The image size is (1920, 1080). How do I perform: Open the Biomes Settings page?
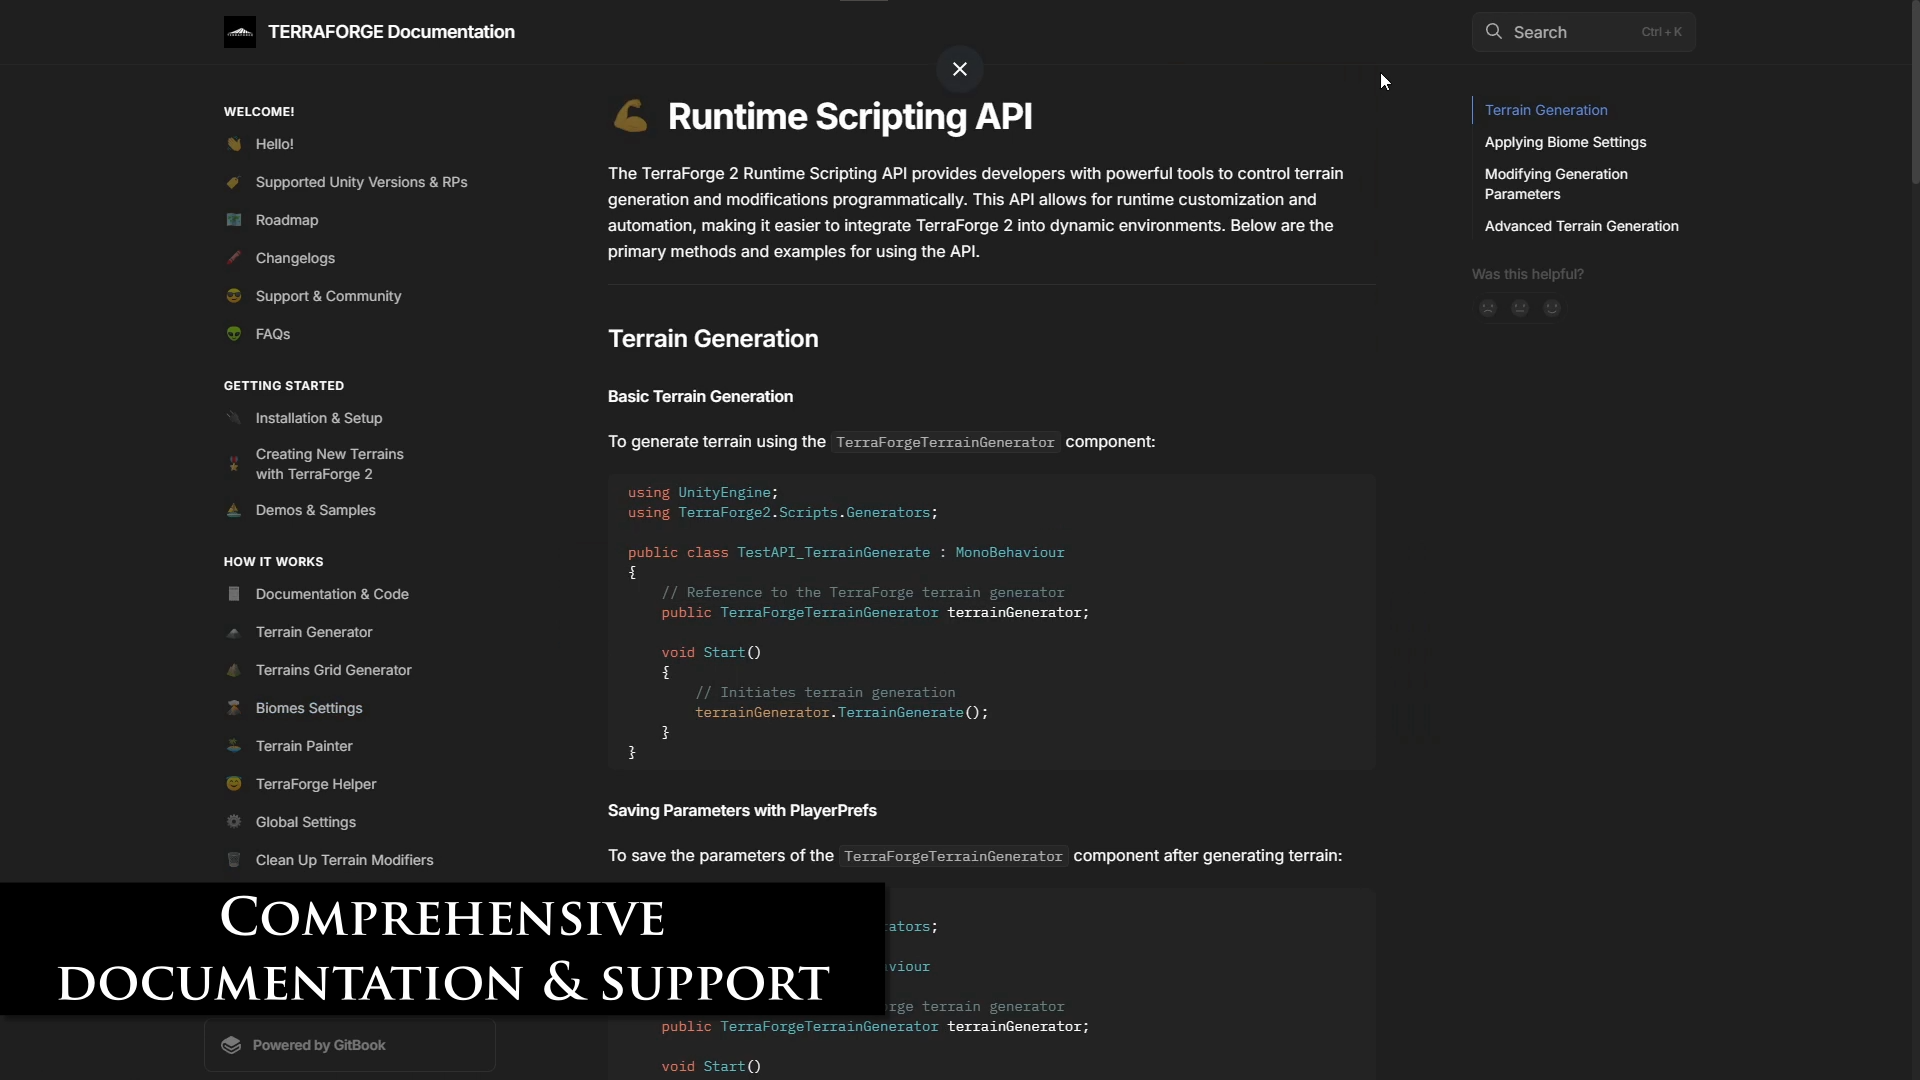pyautogui.click(x=308, y=708)
